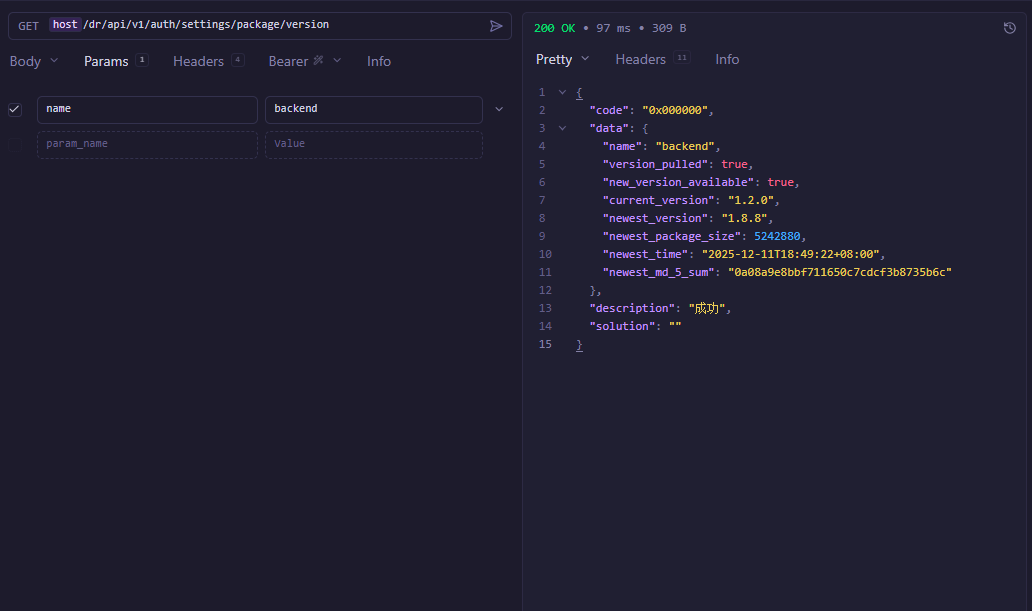
Task: Tick the checkbox on the empty param row
Action: [15, 144]
